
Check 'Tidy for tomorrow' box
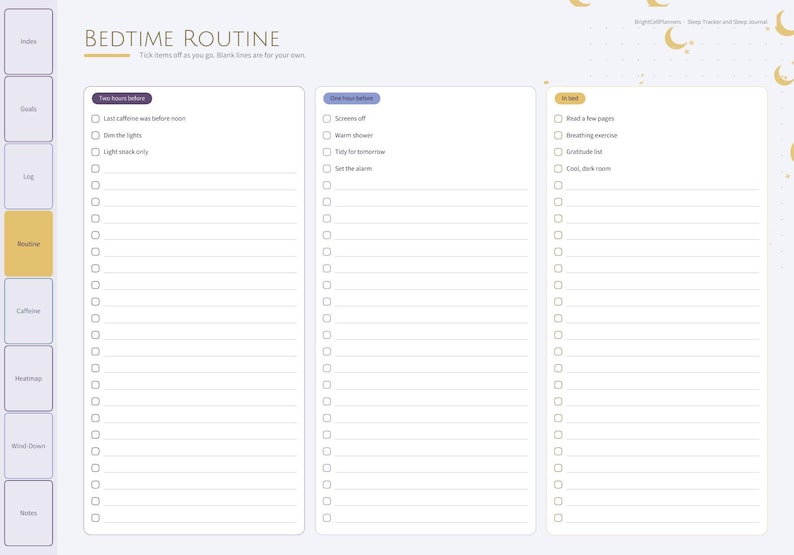(x=327, y=152)
